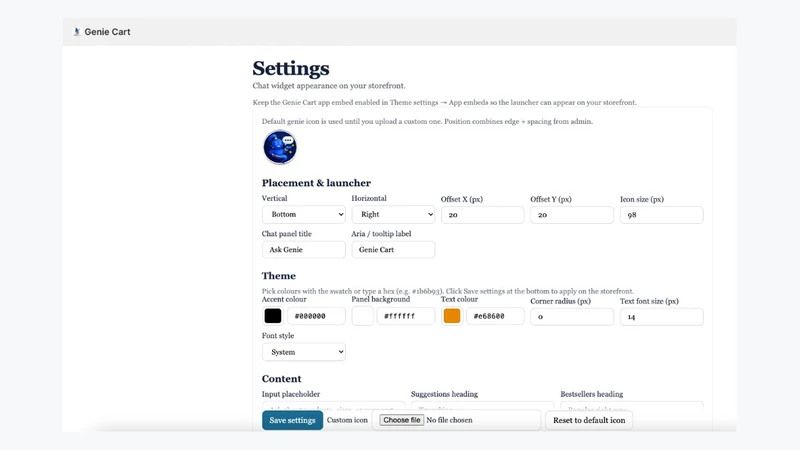This screenshot has height=450, width=800.
Task: Click the Genie Cart app title
Action: (x=107, y=32)
